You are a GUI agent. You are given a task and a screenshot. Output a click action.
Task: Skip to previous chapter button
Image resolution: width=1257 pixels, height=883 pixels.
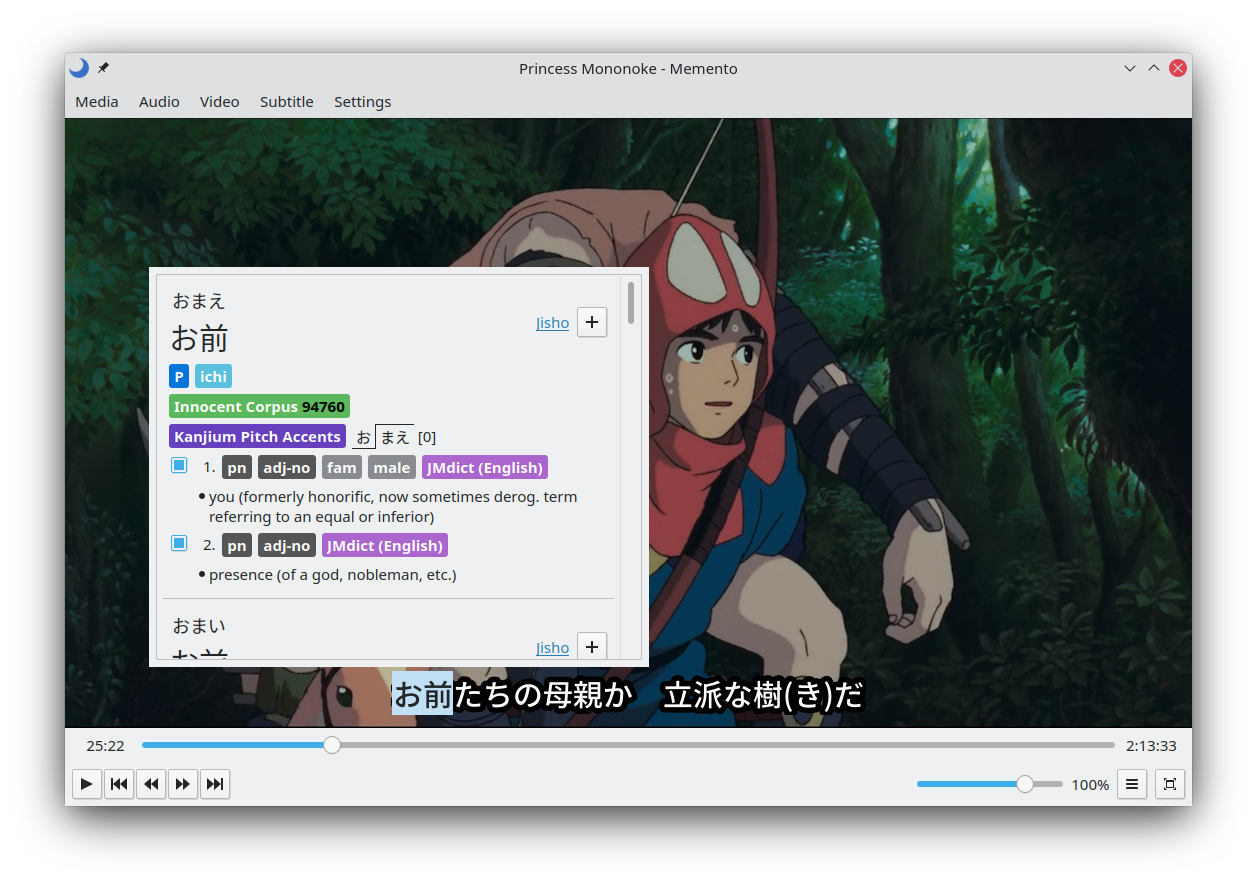click(119, 784)
